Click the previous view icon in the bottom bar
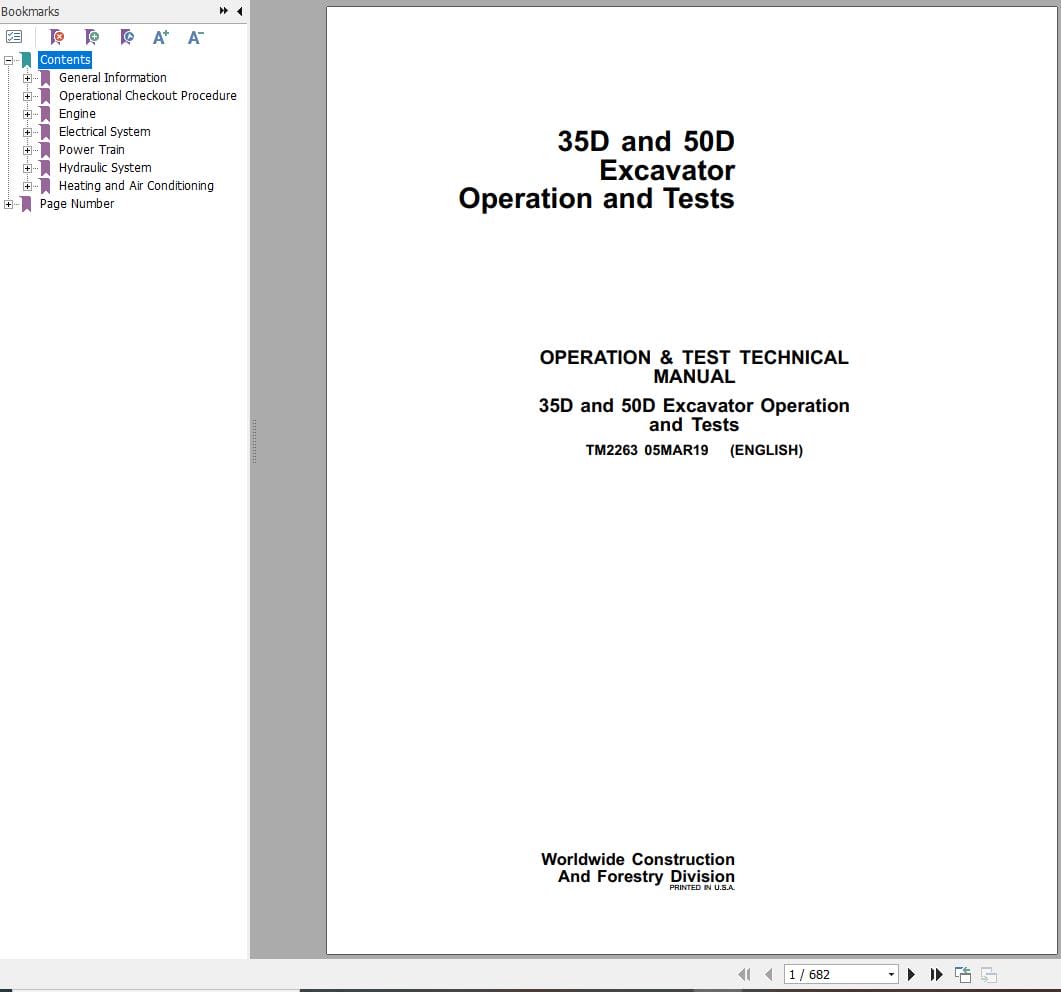The image size is (1061, 992). [x=963, y=974]
